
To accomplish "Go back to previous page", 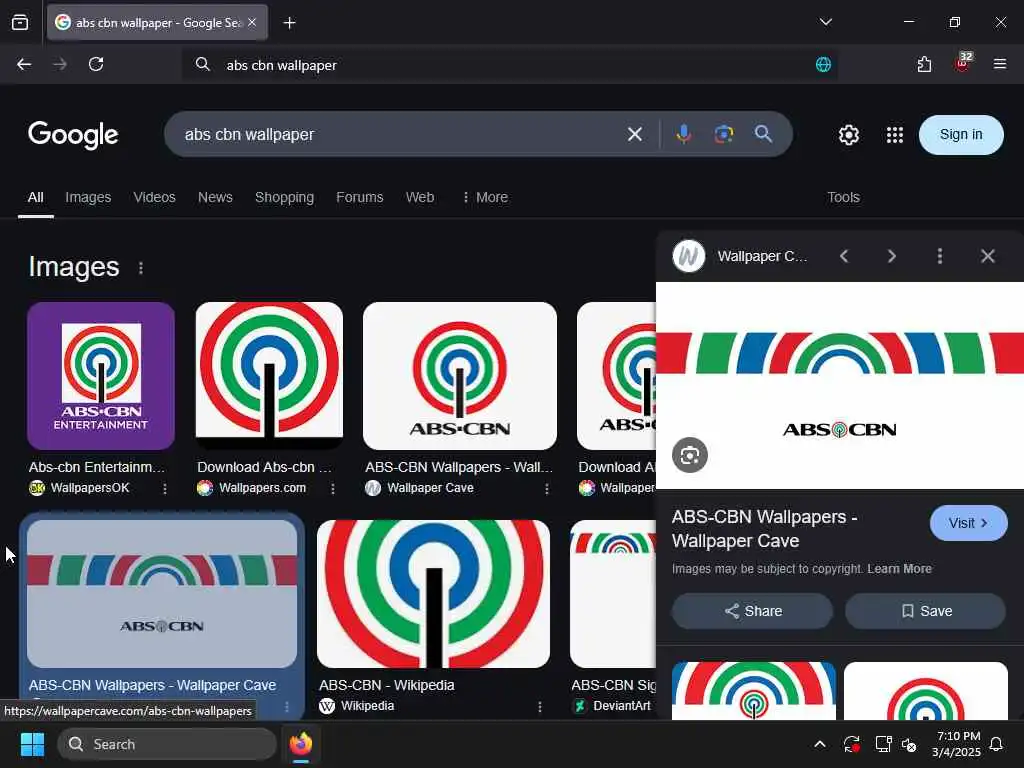I will (x=24, y=64).
